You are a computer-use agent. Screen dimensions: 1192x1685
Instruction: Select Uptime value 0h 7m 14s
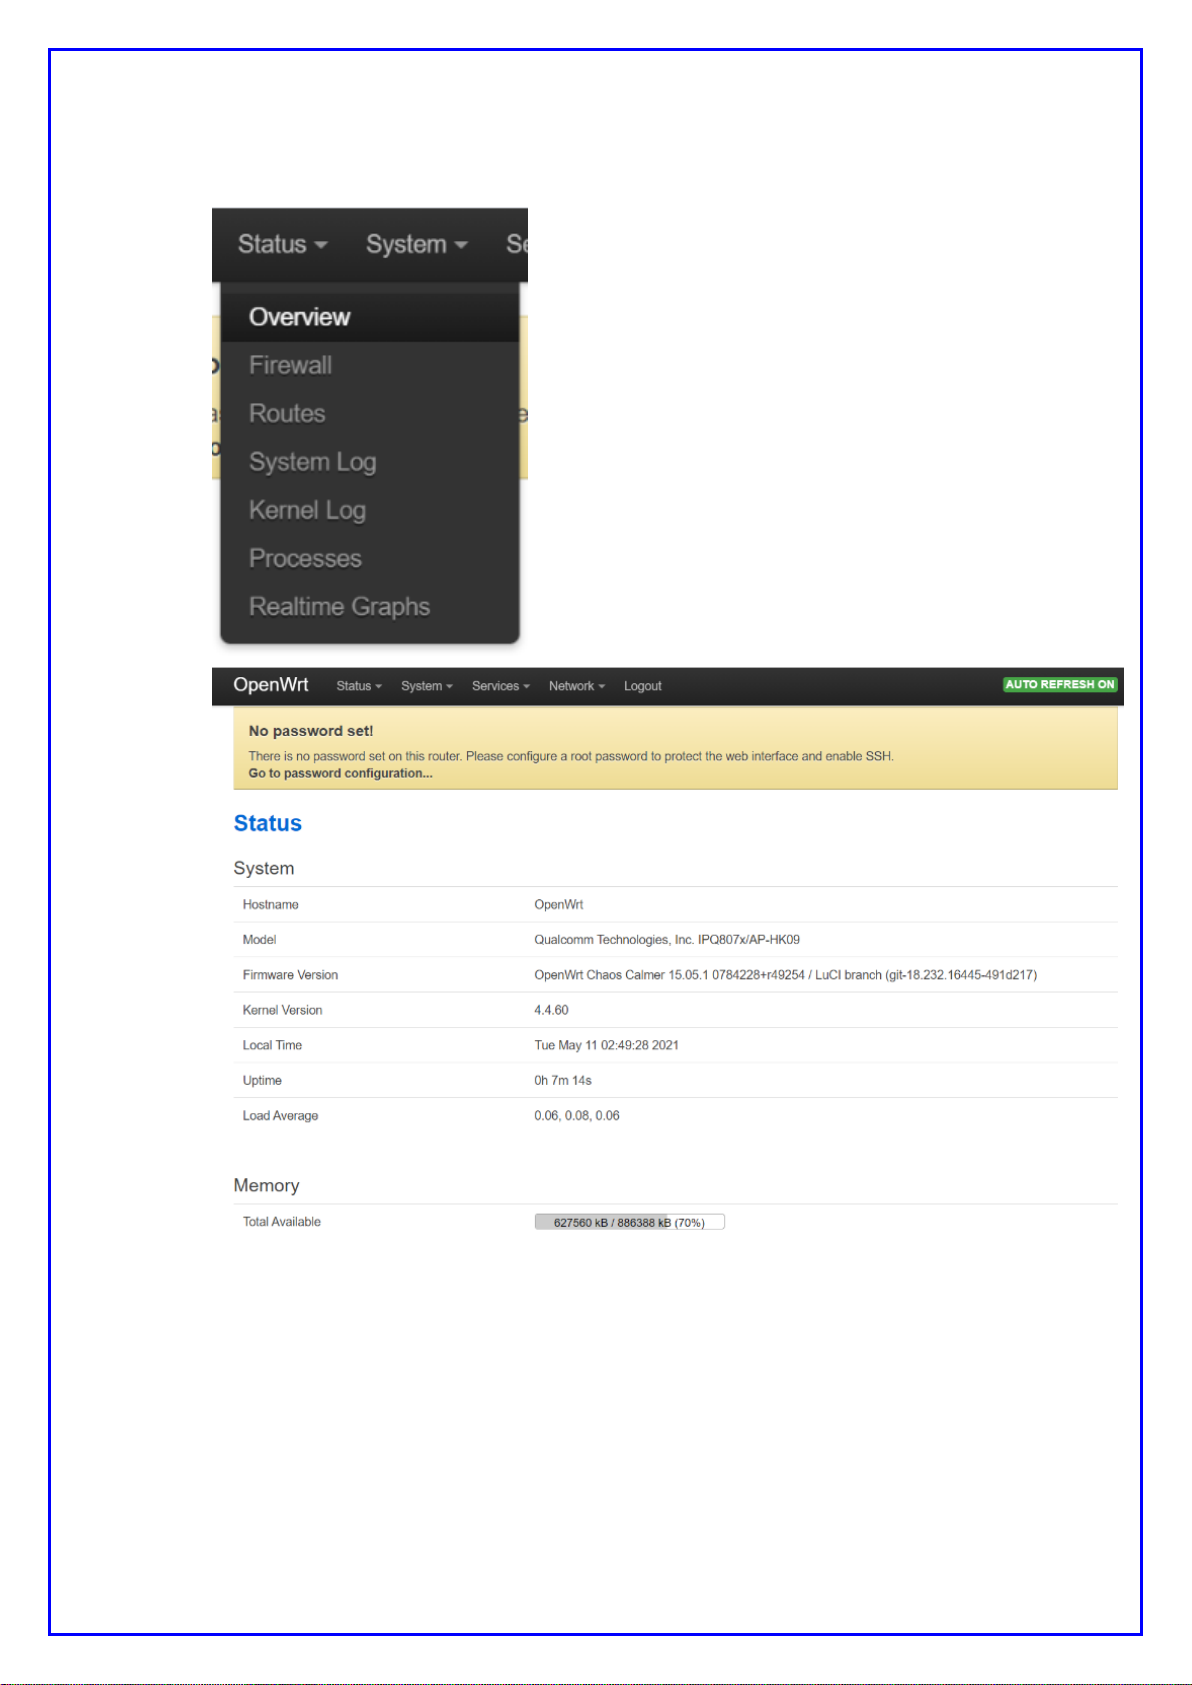563,1080
